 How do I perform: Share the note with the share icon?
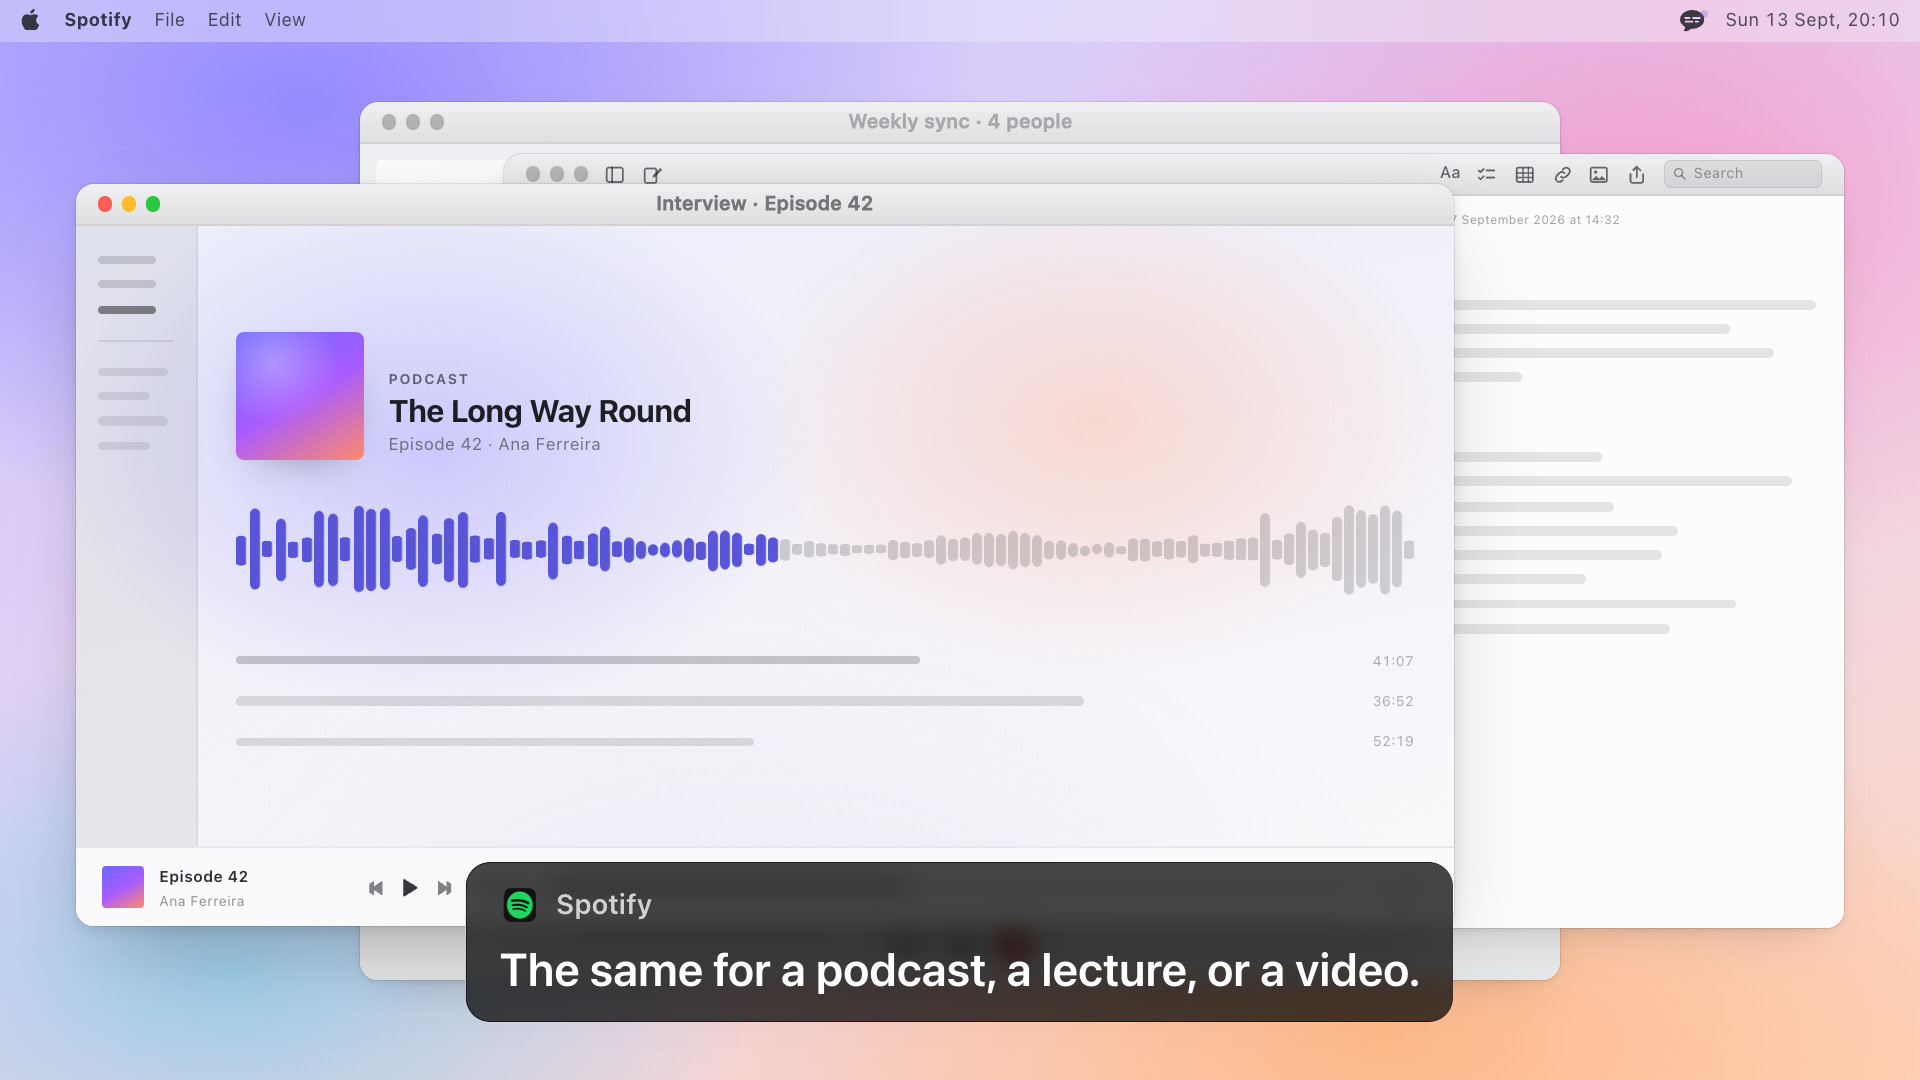click(1637, 174)
